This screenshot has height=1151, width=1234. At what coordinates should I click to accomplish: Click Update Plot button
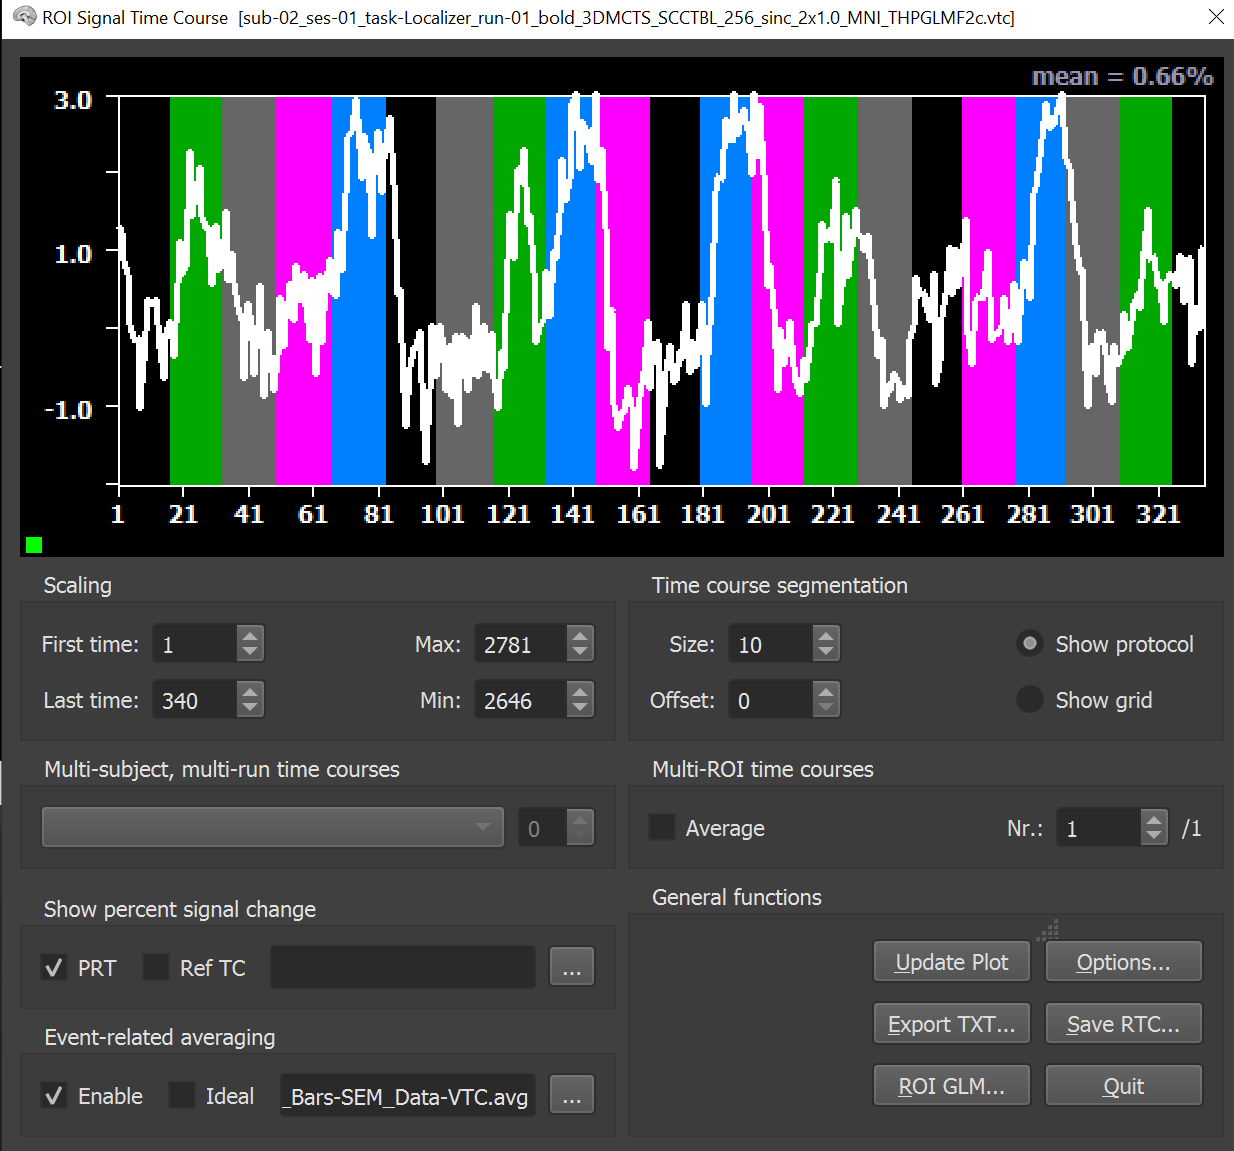[952, 962]
